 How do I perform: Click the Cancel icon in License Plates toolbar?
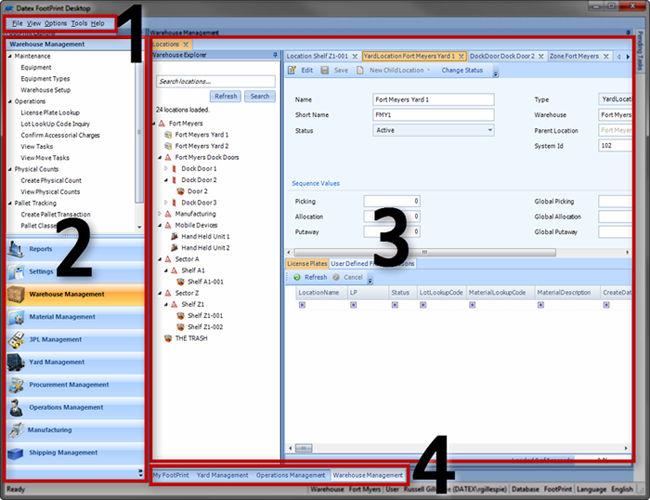click(336, 277)
